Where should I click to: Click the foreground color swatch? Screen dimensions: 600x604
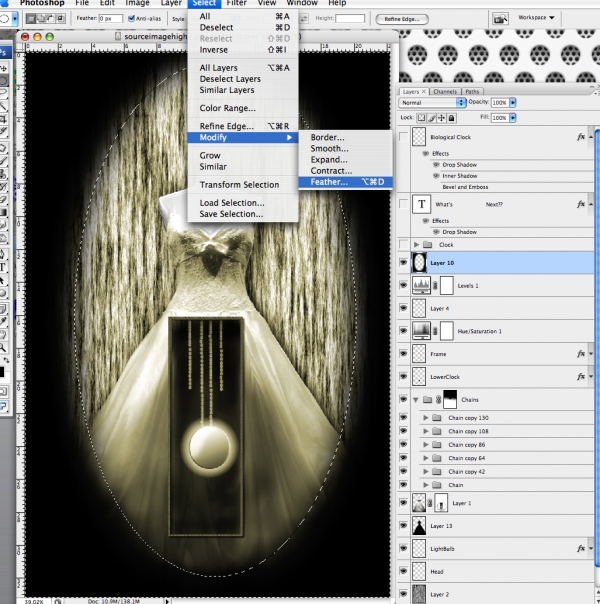2,372
